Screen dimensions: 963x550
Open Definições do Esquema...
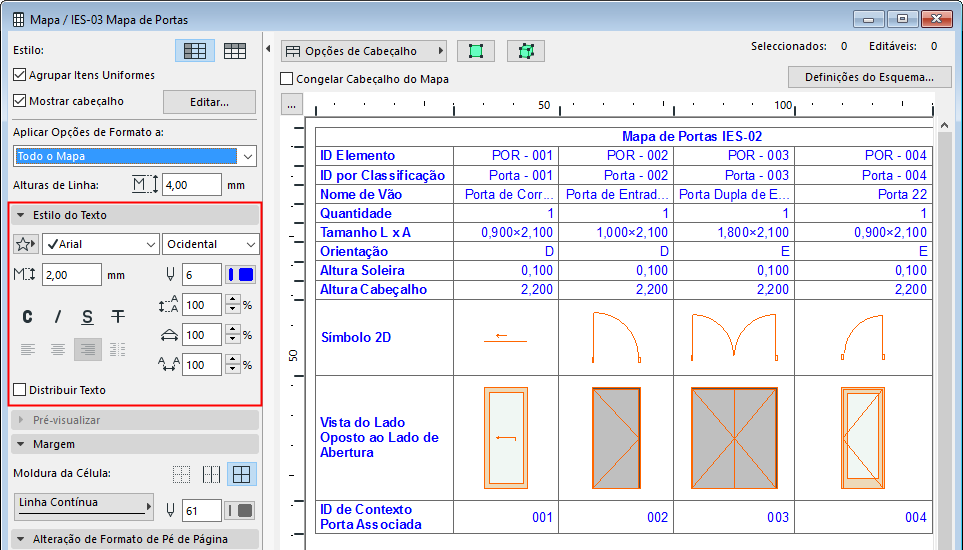click(x=869, y=77)
